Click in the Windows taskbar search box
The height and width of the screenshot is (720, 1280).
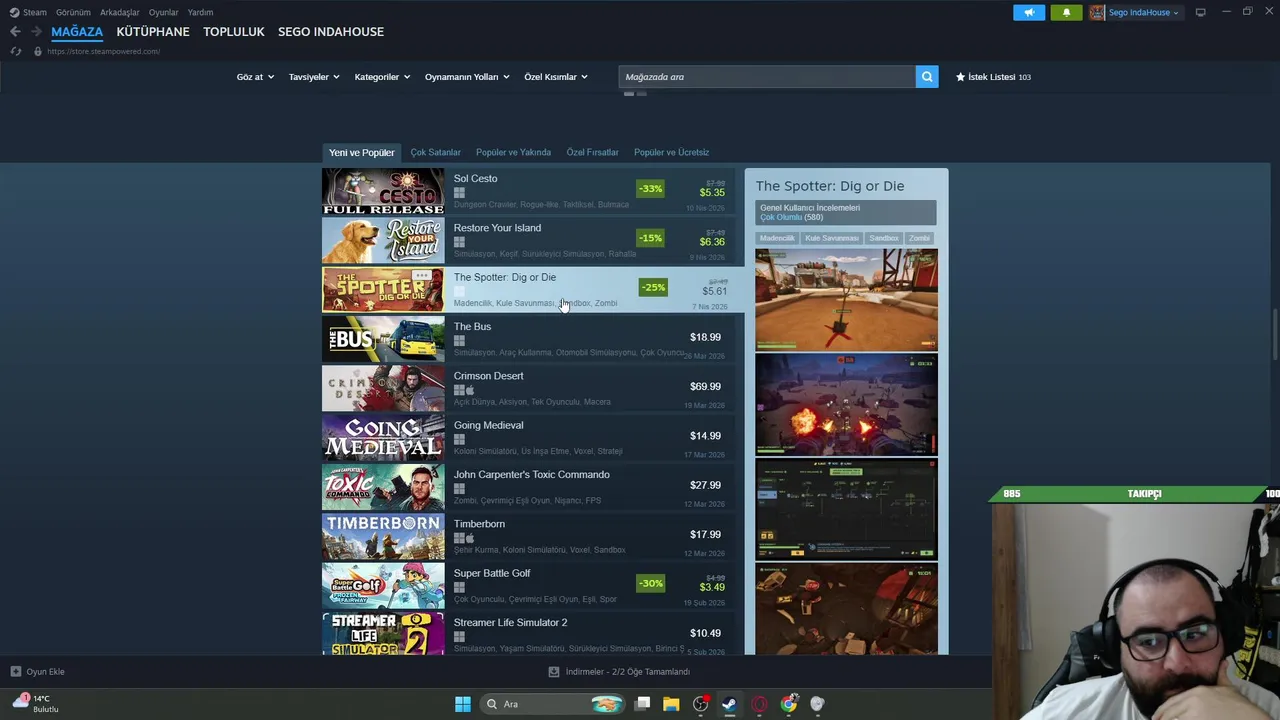pos(551,704)
